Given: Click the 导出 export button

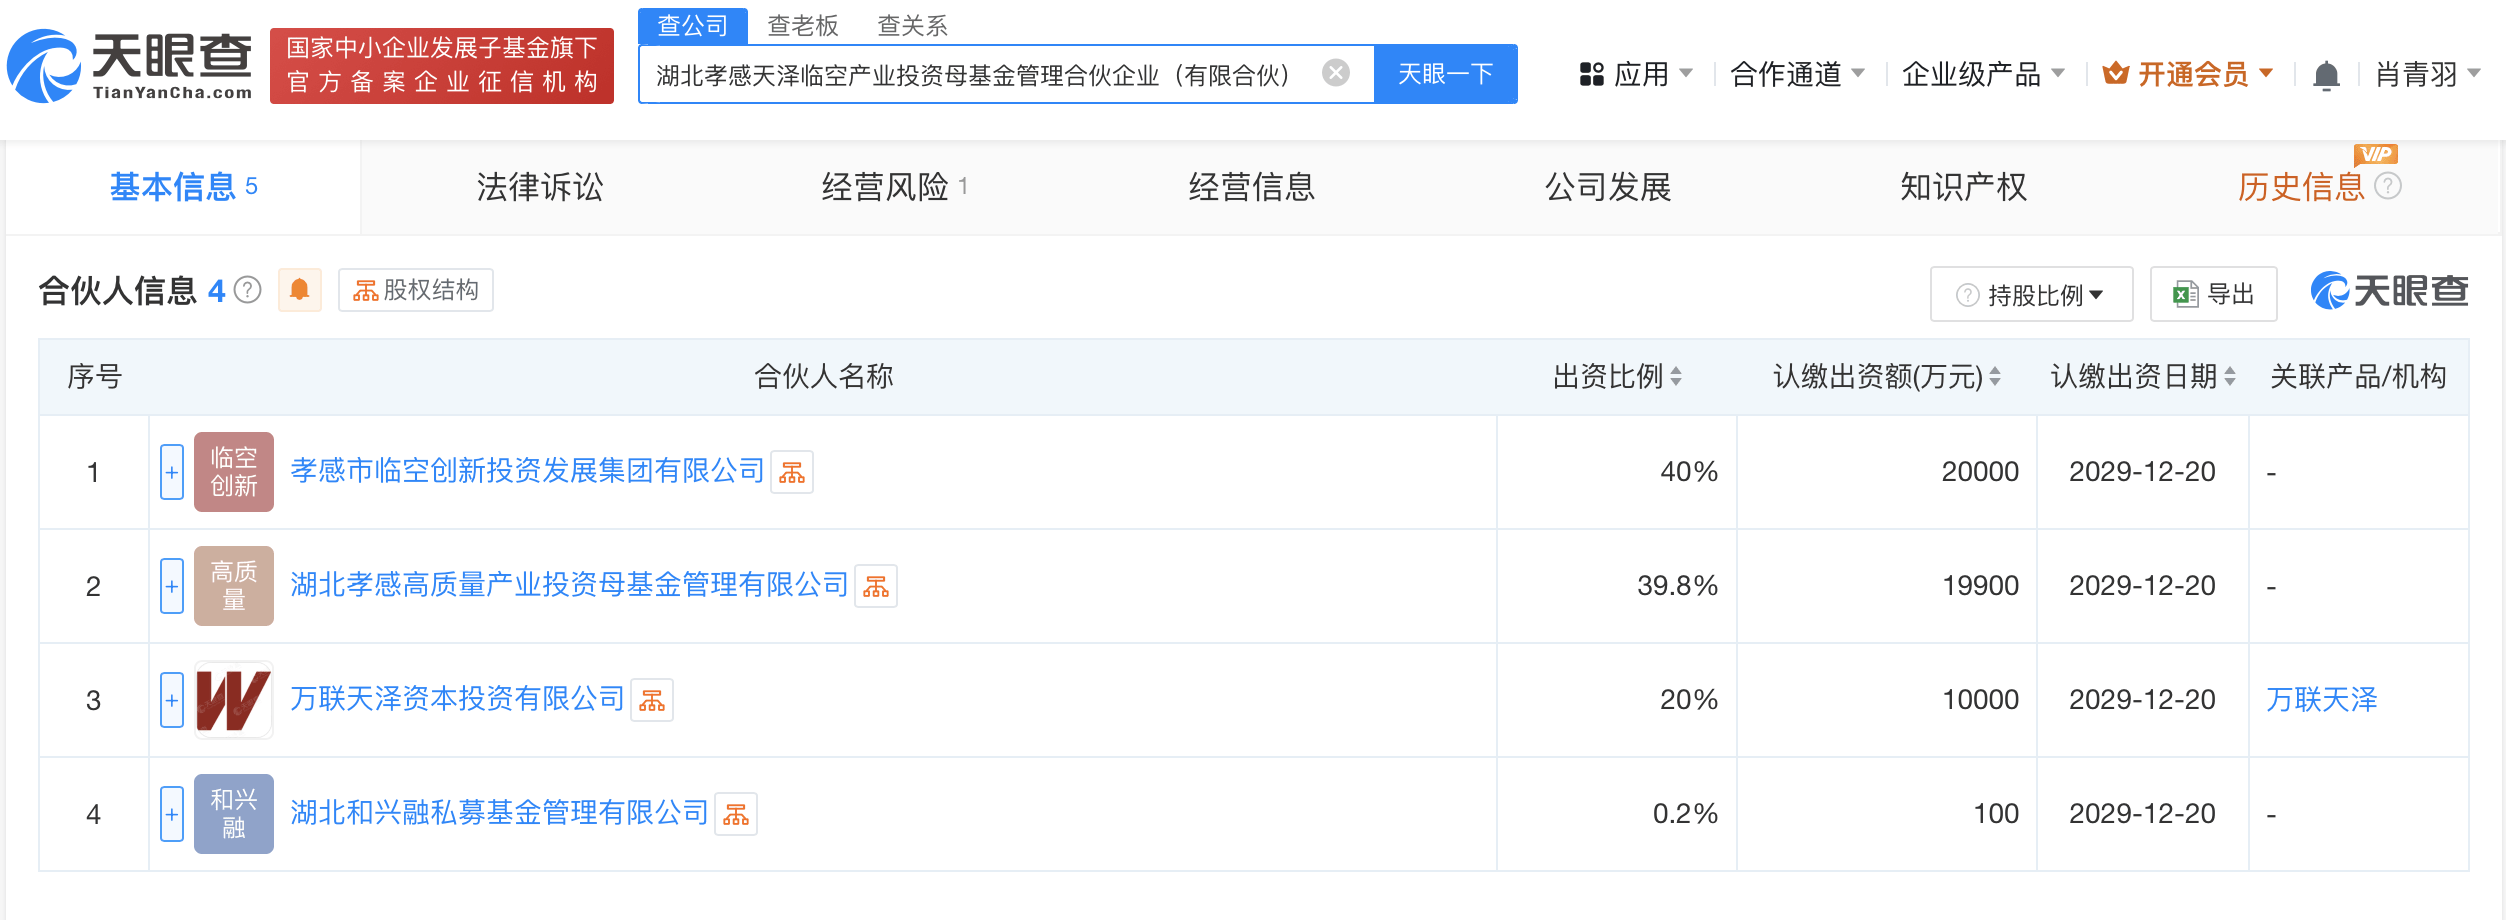Looking at the screenshot, I should point(2213,294).
